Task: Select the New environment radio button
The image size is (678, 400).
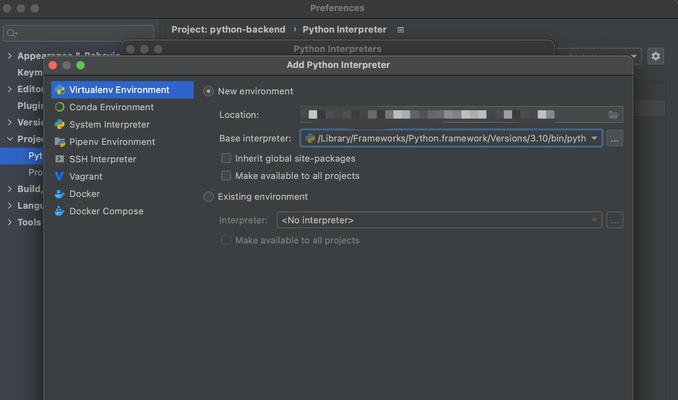Action: (x=208, y=91)
